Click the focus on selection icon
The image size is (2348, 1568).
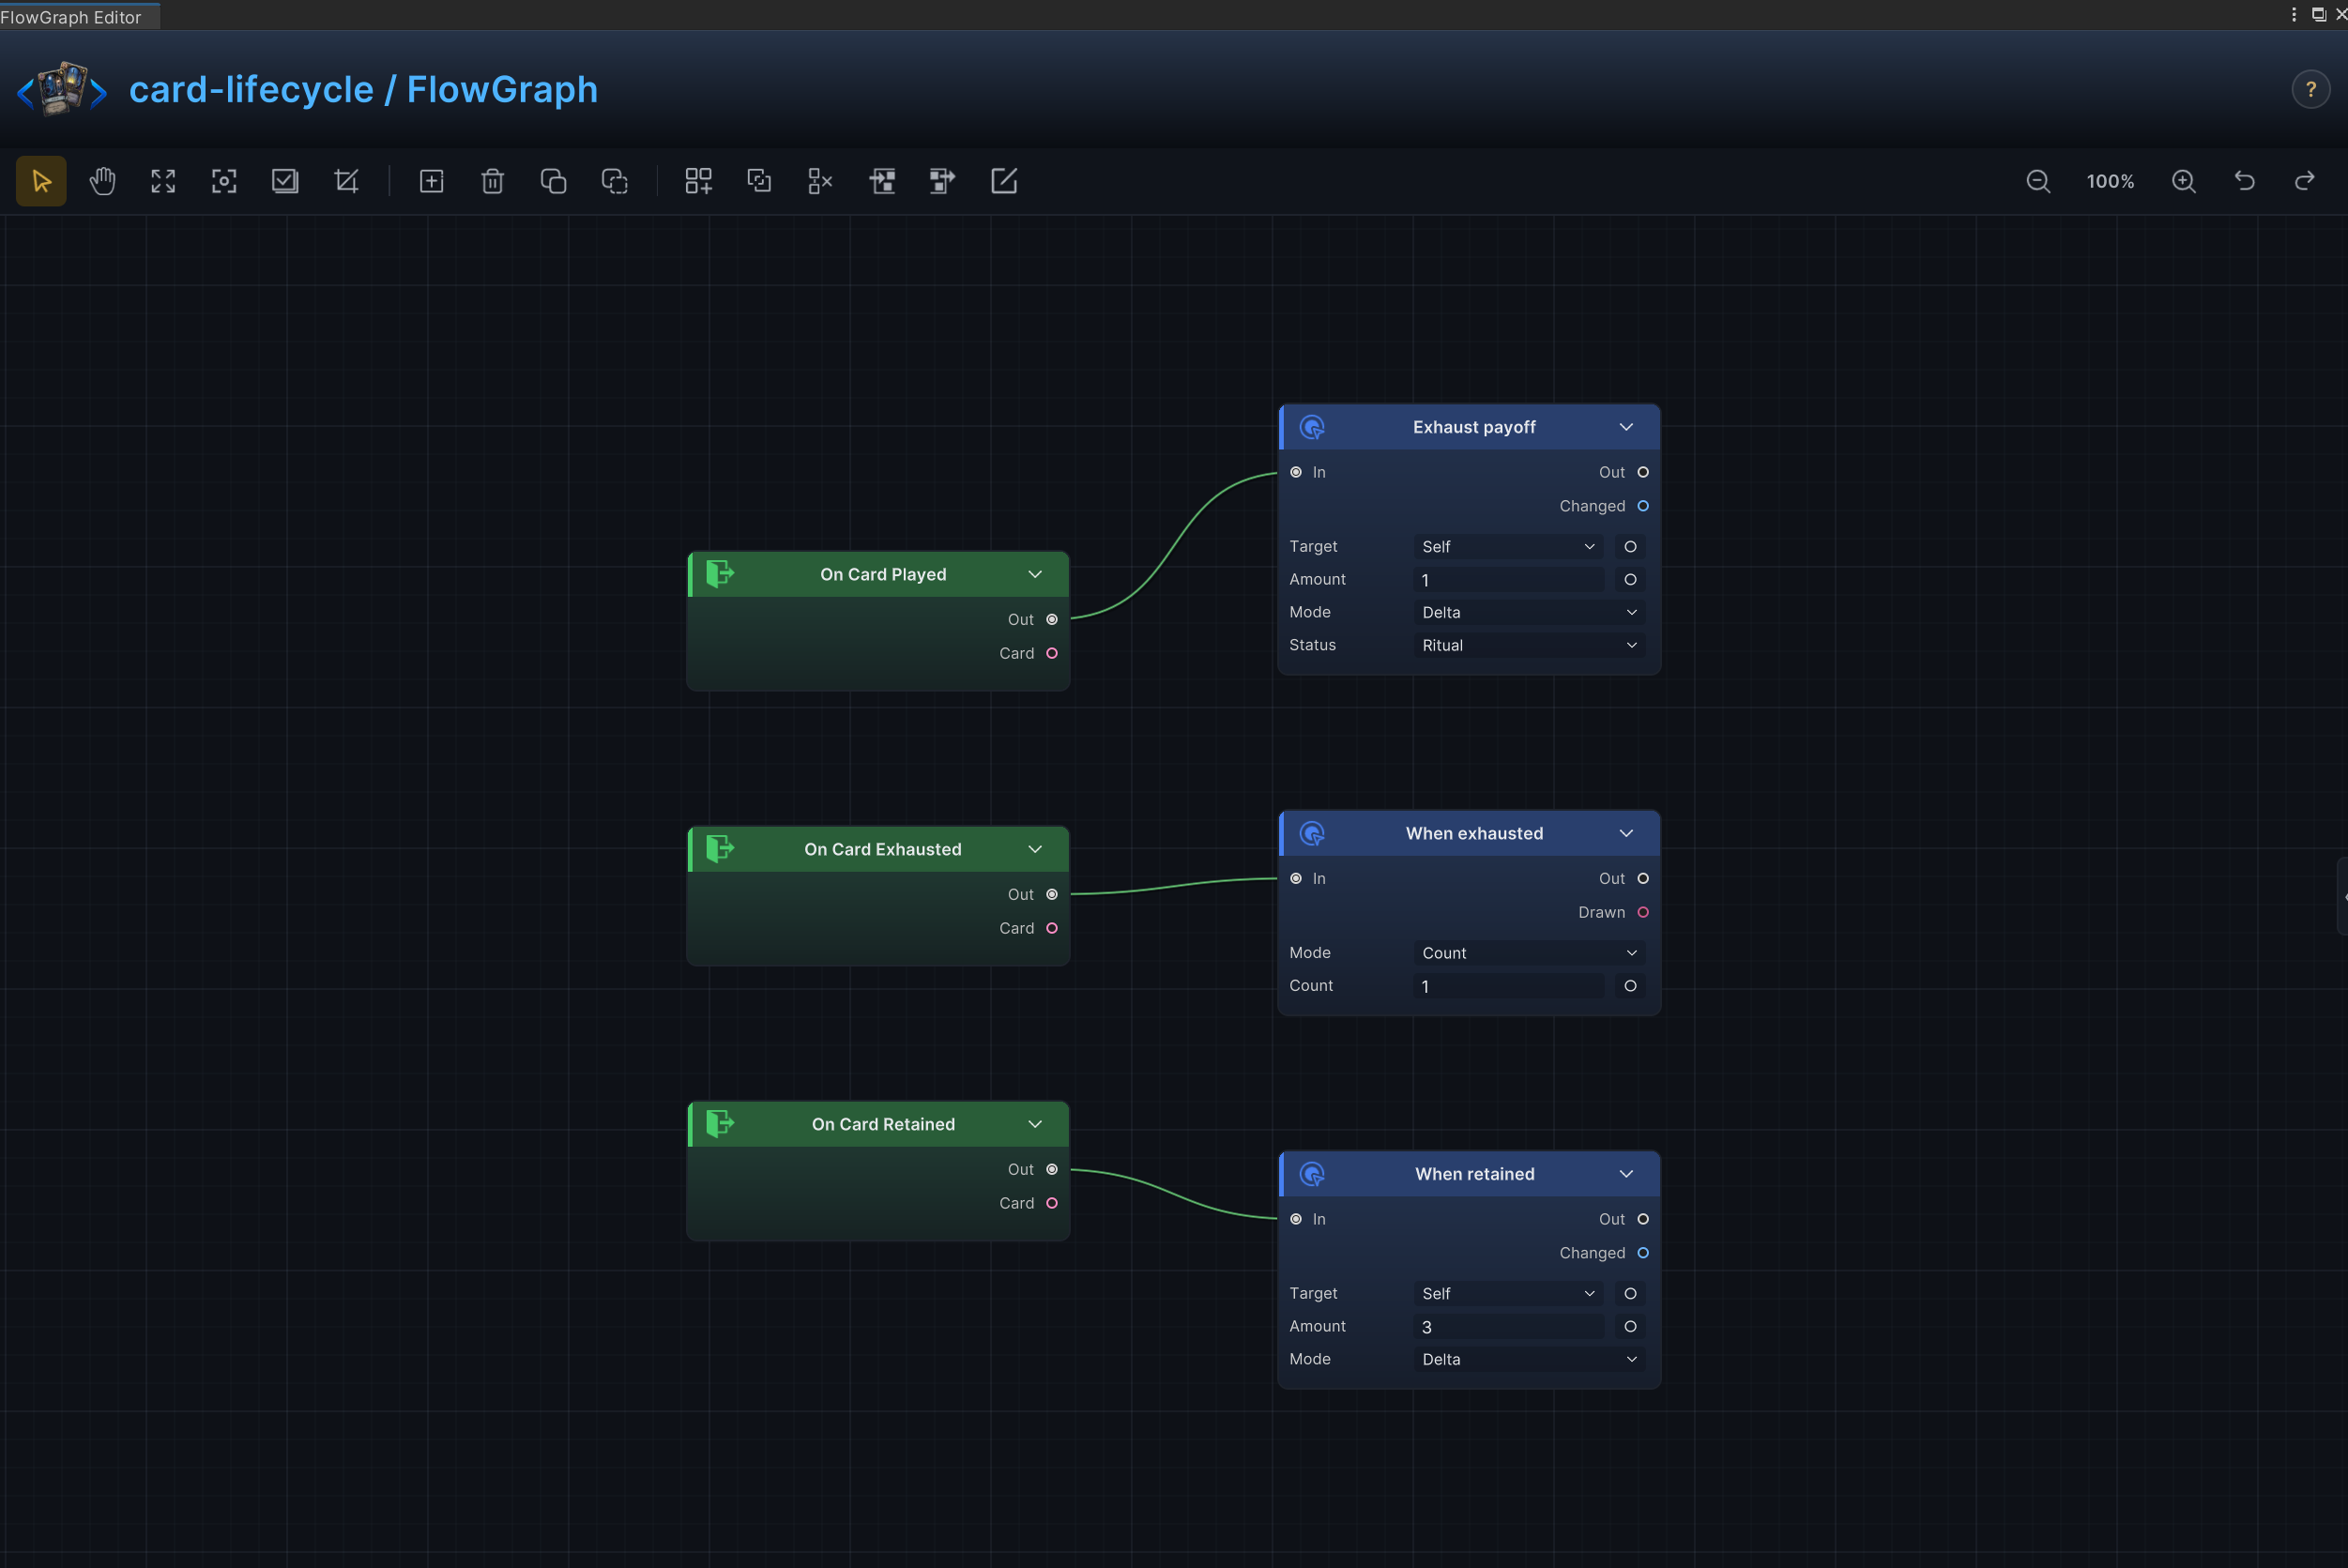tap(224, 181)
